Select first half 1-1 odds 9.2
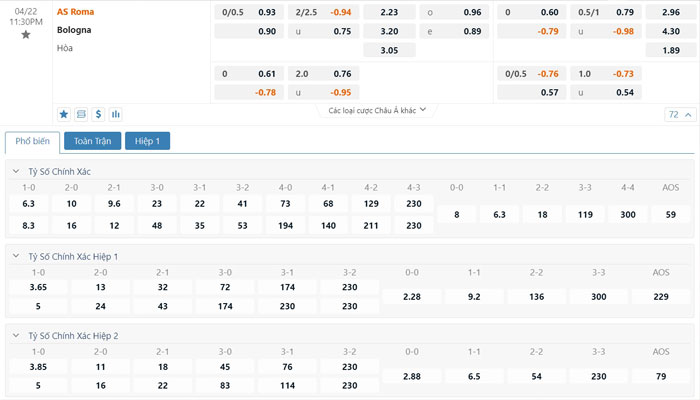Screen dimensions: 700x400 point(474,296)
